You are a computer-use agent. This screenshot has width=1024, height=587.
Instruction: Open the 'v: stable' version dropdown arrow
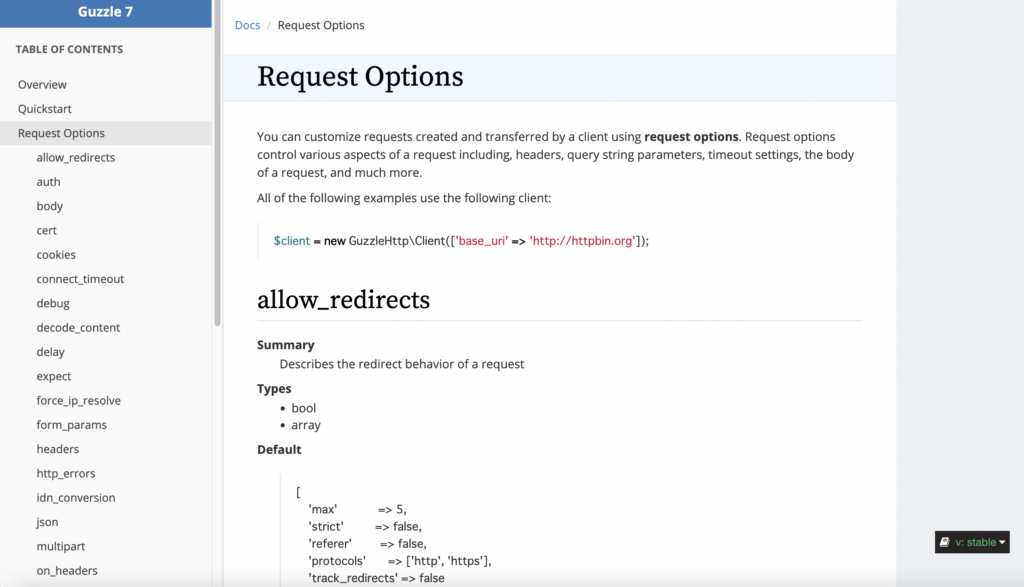(x=1002, y=543)
